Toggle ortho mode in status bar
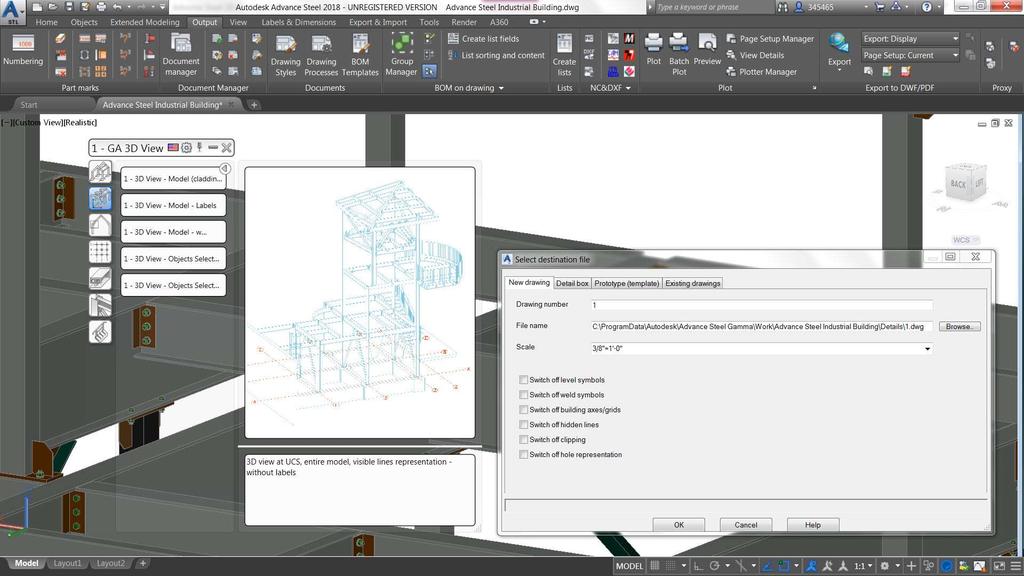This screenshot has width=1024, height=576. 698,566
